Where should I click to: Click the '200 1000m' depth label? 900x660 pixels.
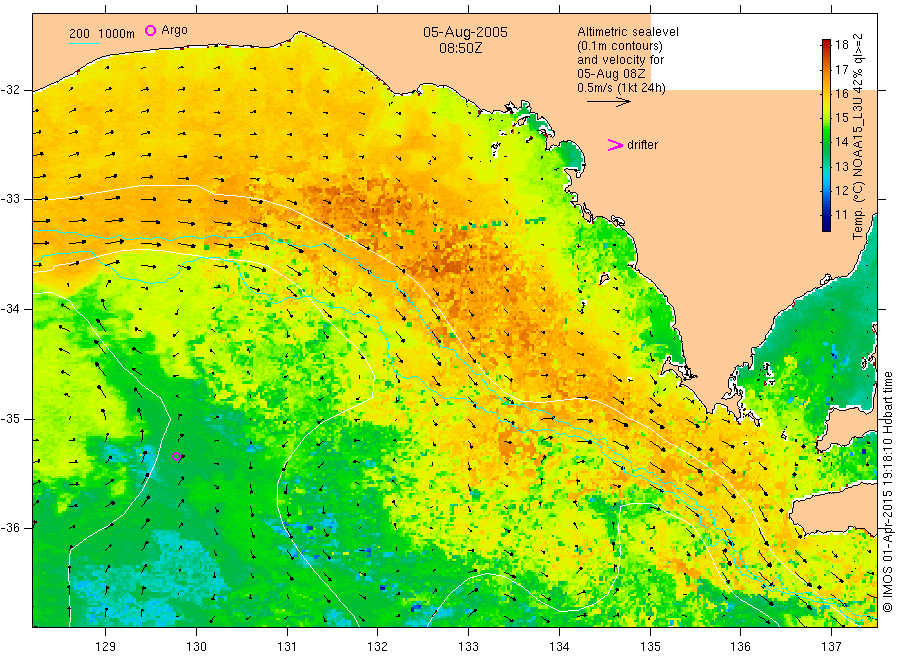[102, 34]
